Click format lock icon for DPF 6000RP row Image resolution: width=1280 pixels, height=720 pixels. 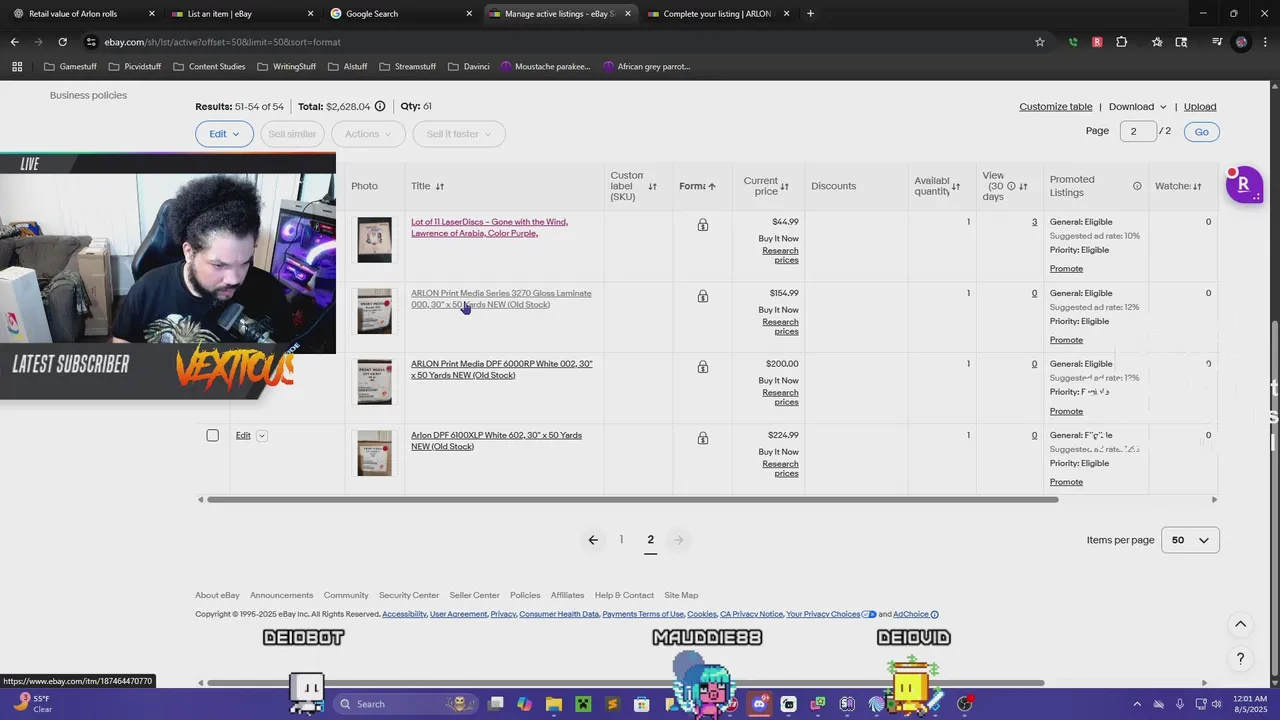coord(703,367)
